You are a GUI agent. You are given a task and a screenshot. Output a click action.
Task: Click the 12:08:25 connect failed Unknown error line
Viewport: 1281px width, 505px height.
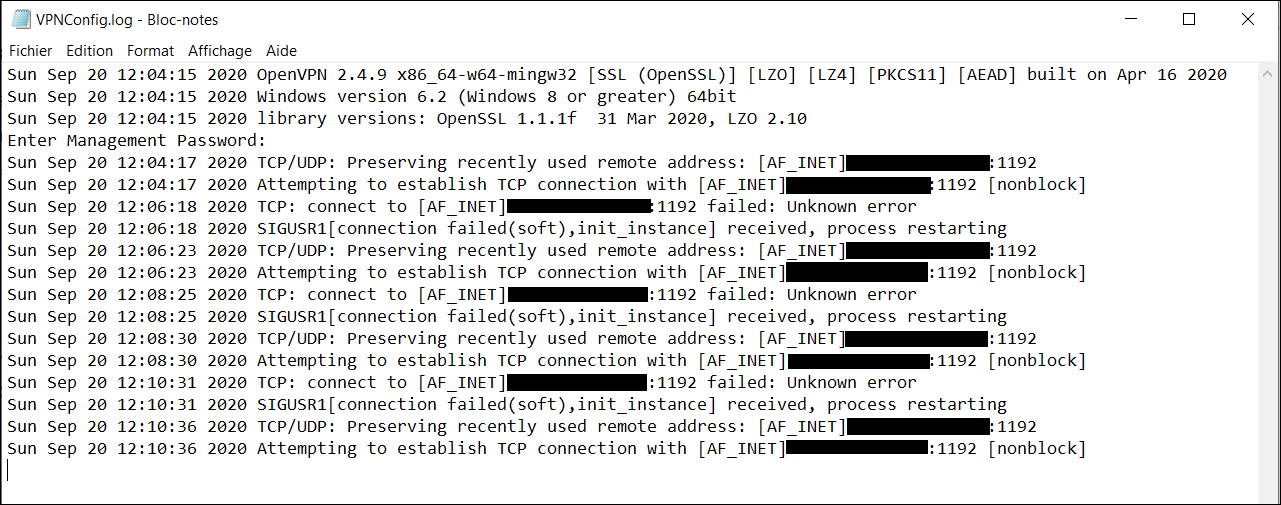click(x=461, y=294)
